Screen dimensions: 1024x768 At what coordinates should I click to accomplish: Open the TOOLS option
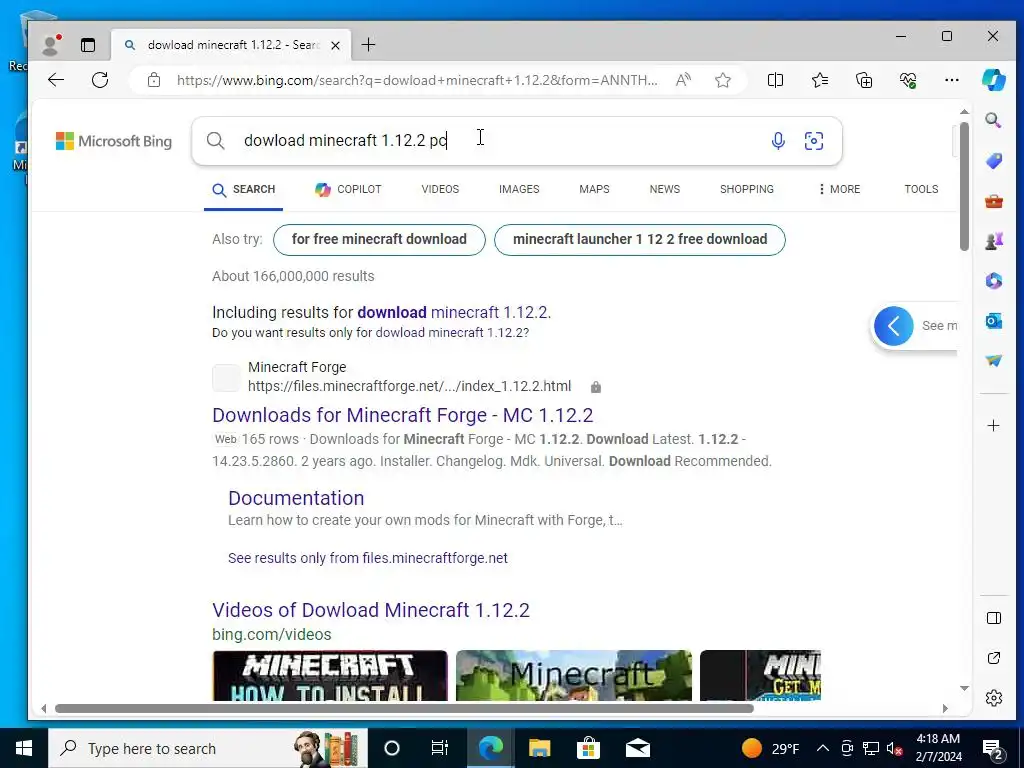(921, 189)
